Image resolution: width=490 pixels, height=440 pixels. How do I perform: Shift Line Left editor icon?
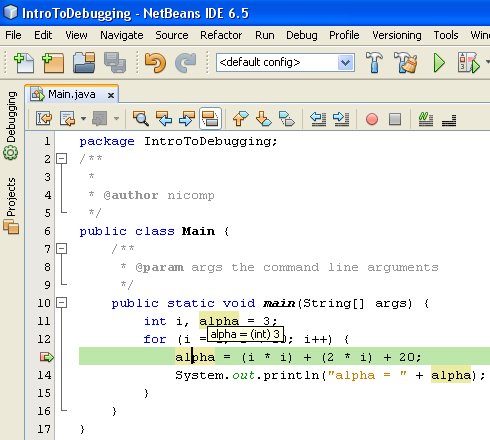318,119
